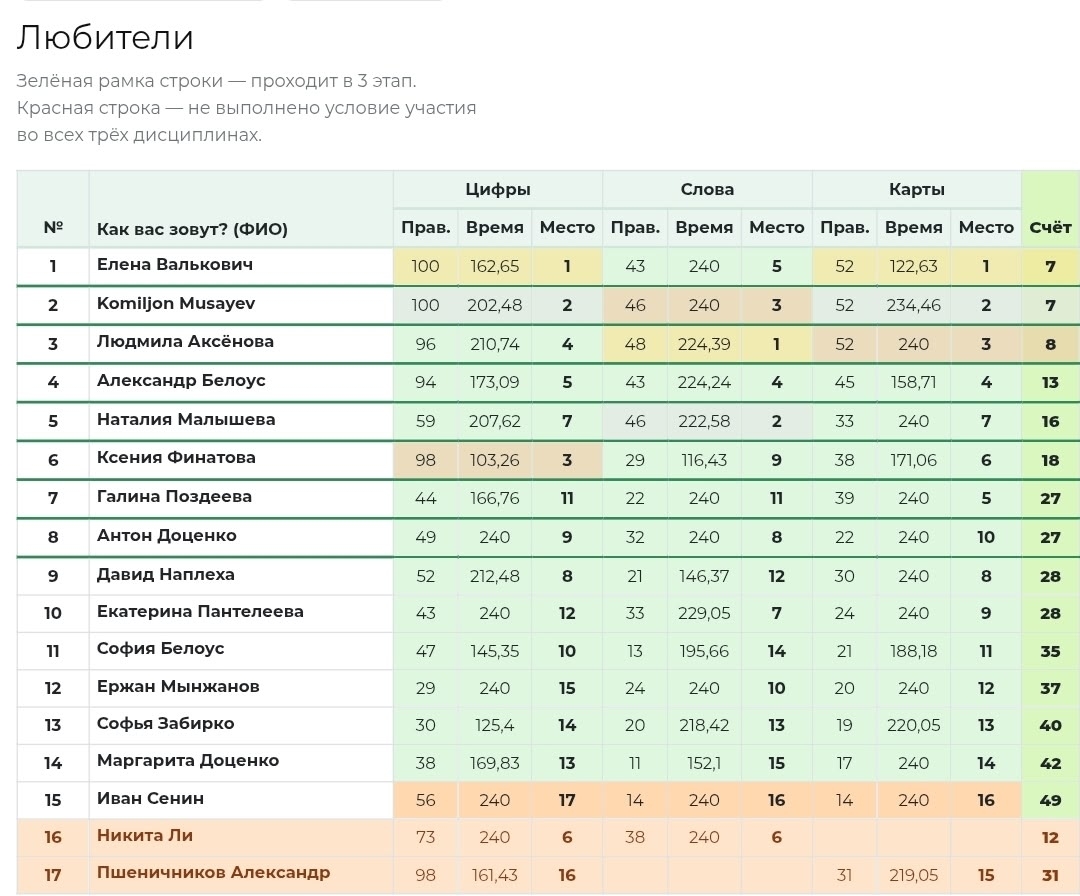Select the time value "171,06"
Image resolution: width=1080 pixels, height=896 pixels.
coord(913,460)
